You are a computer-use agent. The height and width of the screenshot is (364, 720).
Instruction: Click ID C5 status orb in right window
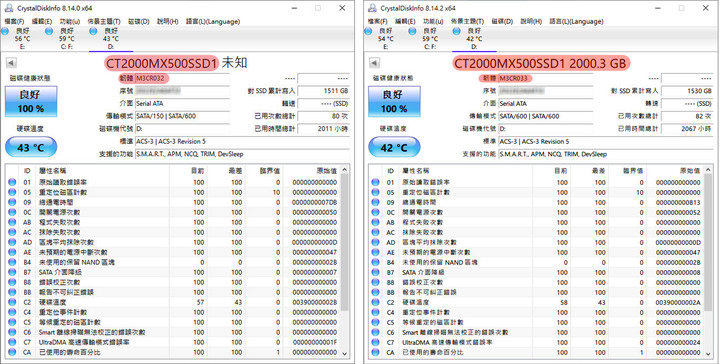(375, 323)
